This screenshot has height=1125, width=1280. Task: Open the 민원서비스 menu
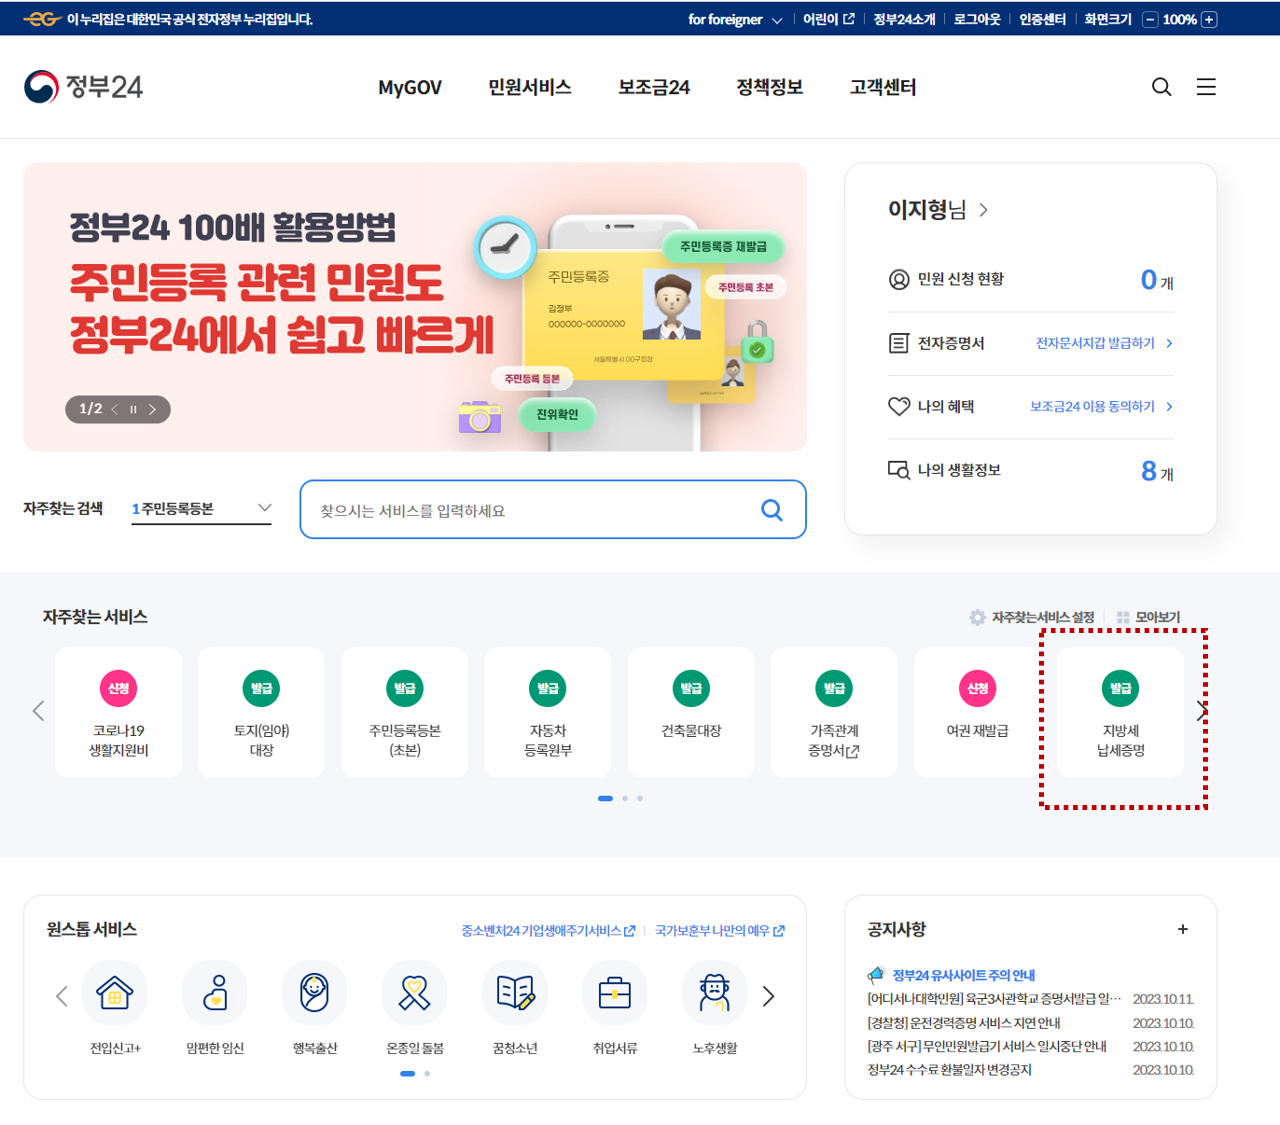point(530,87)
